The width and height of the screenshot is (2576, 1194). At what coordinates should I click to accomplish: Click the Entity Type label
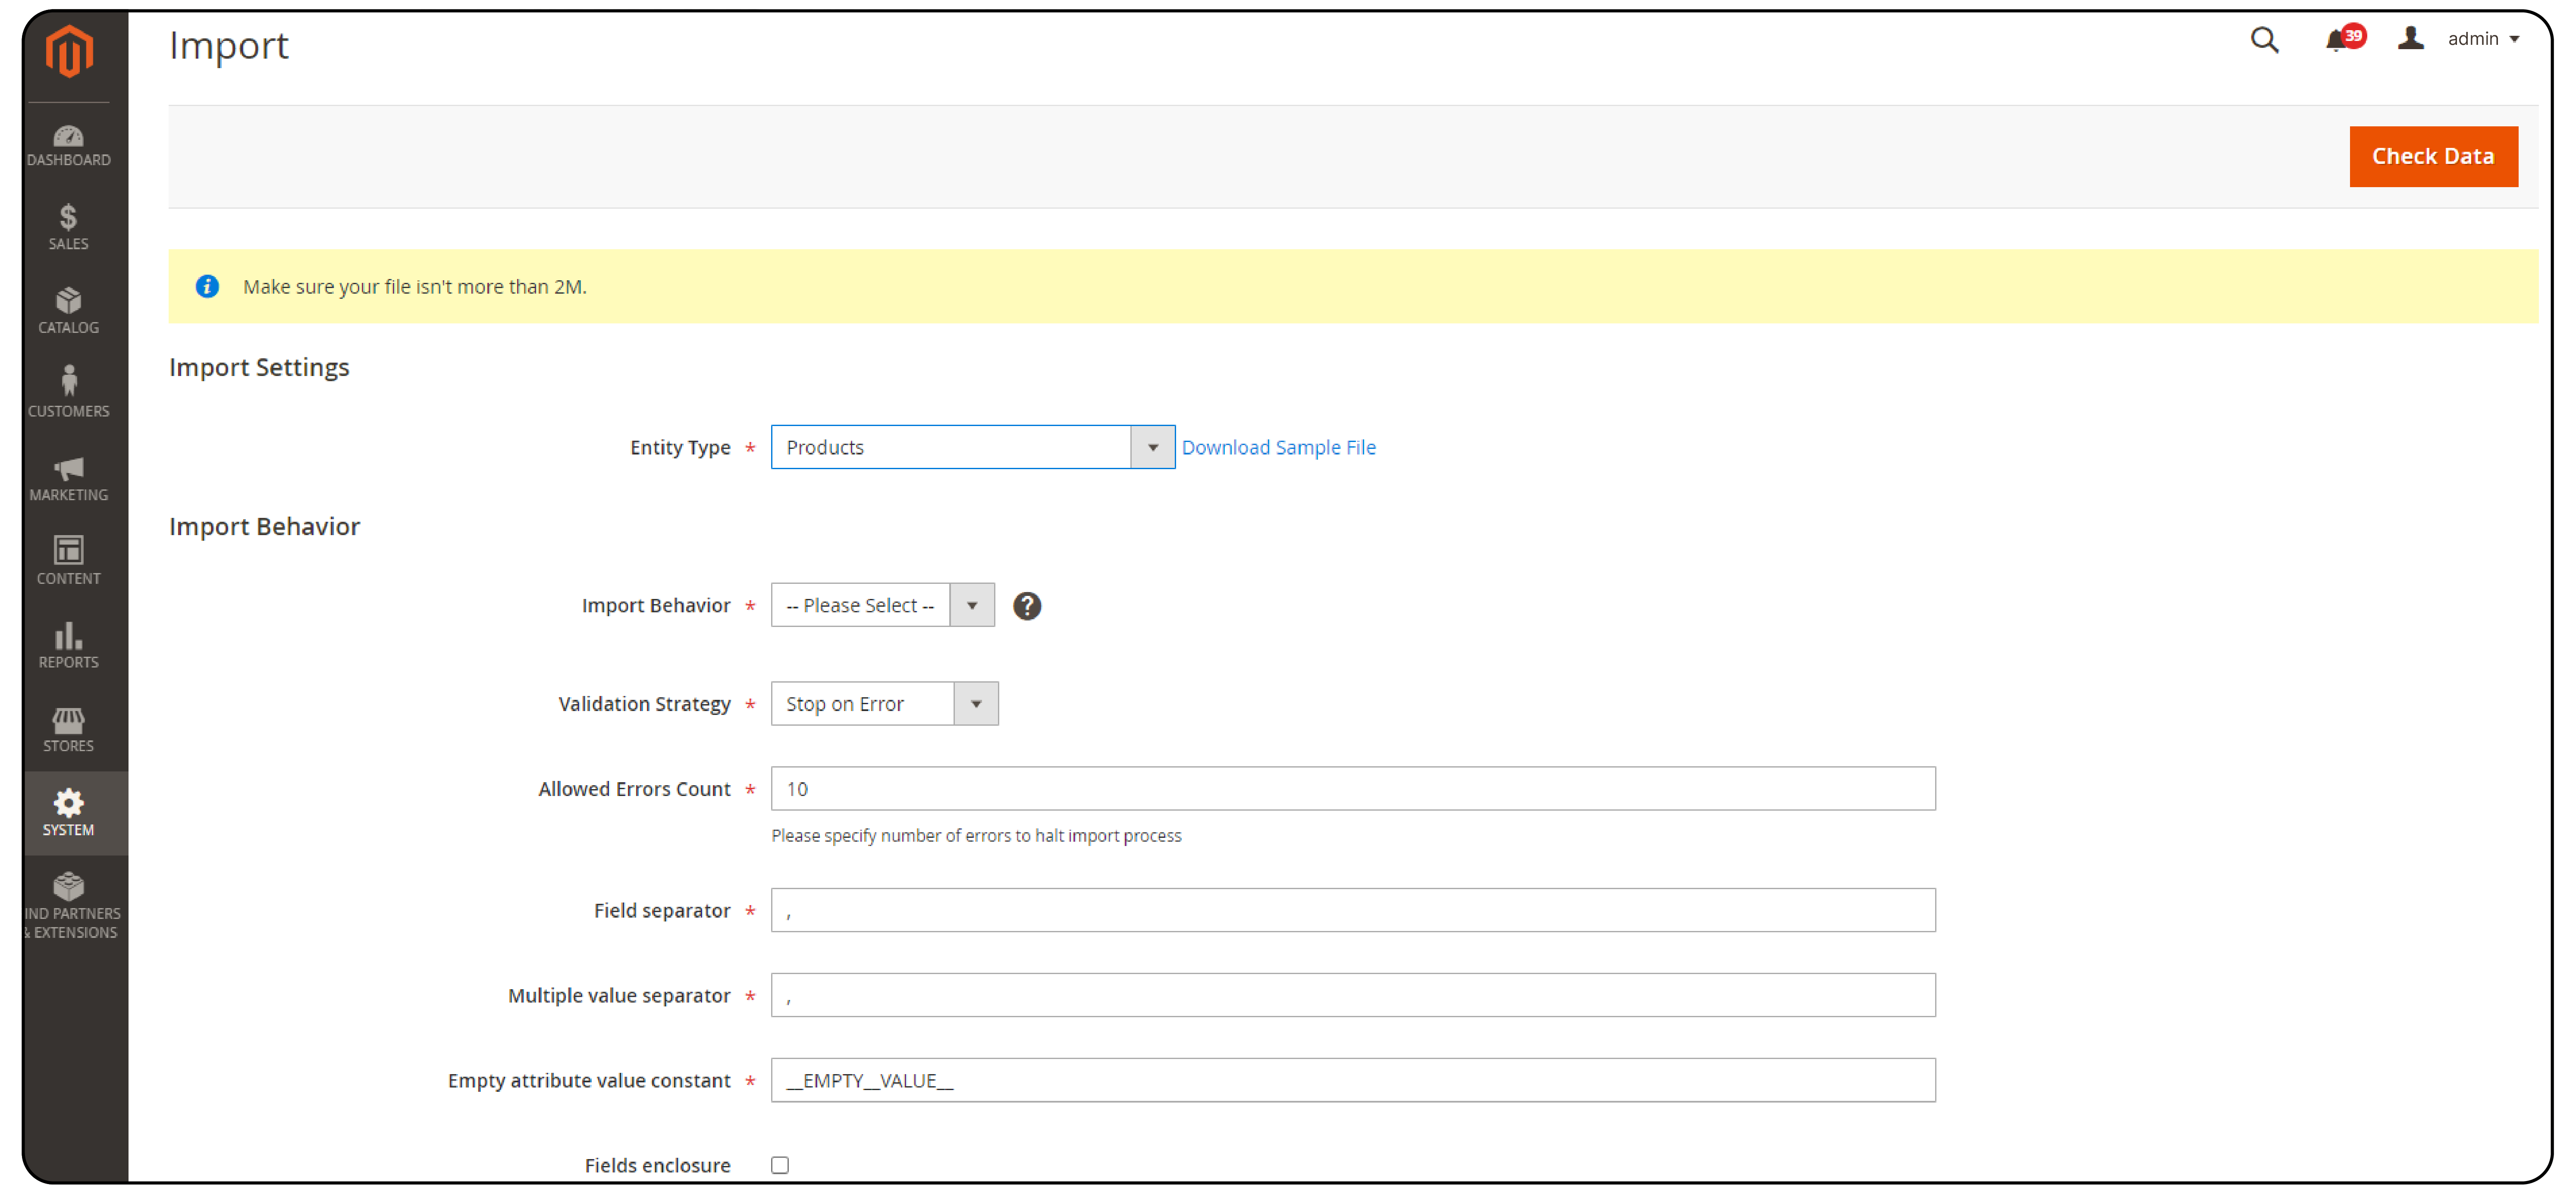click(680, 448)
